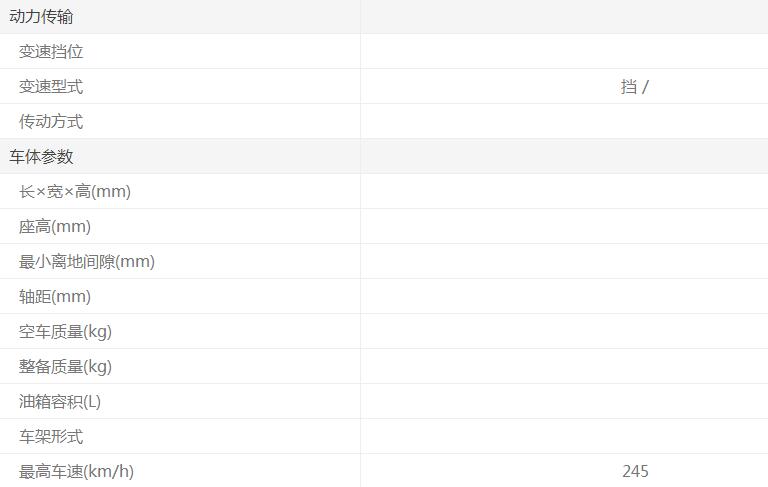Select the 变速挡位 row label
This screenshot has height=487, width=768.
(51, 52)
